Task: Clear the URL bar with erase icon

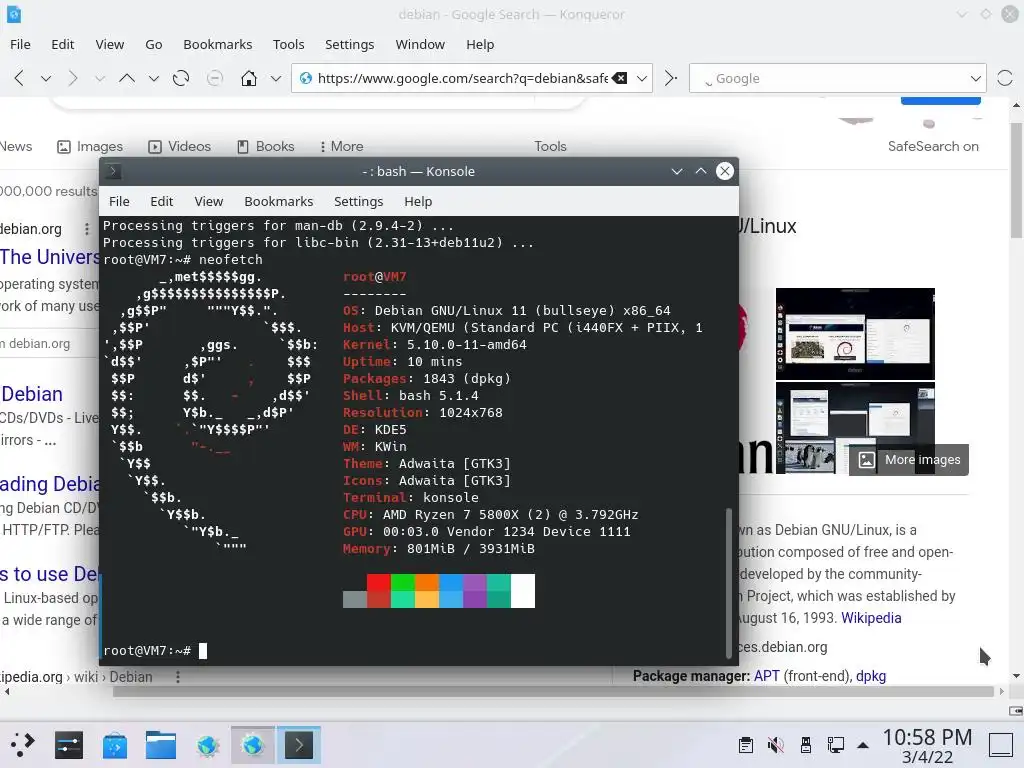Action: click(619, 78)
